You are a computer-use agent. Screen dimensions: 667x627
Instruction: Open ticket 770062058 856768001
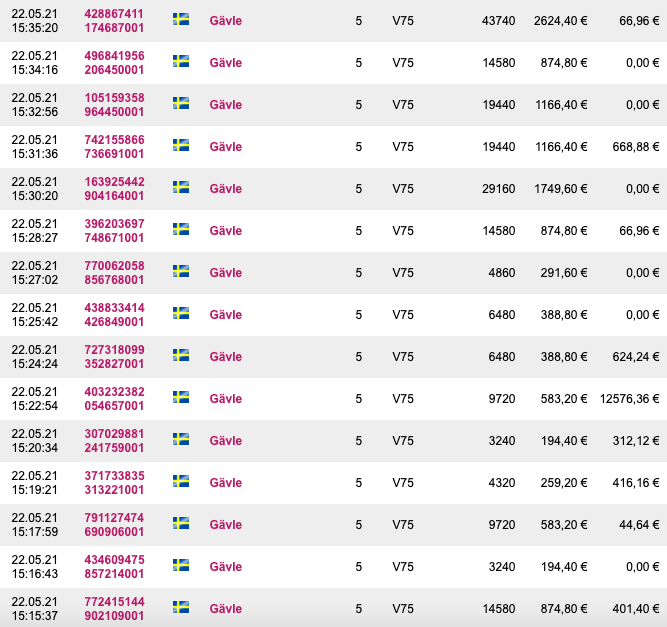[x=114, y=272]
